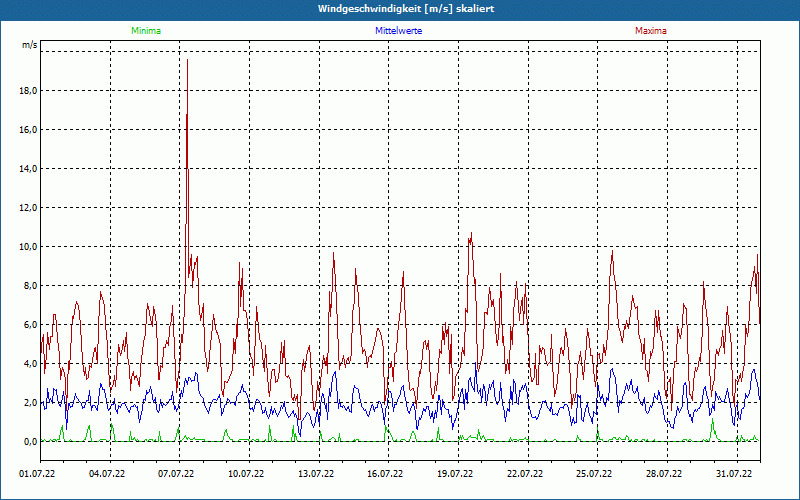800x500 pixels.
Task: Click the 0,0 y-axis value
Action: point(31,441)
